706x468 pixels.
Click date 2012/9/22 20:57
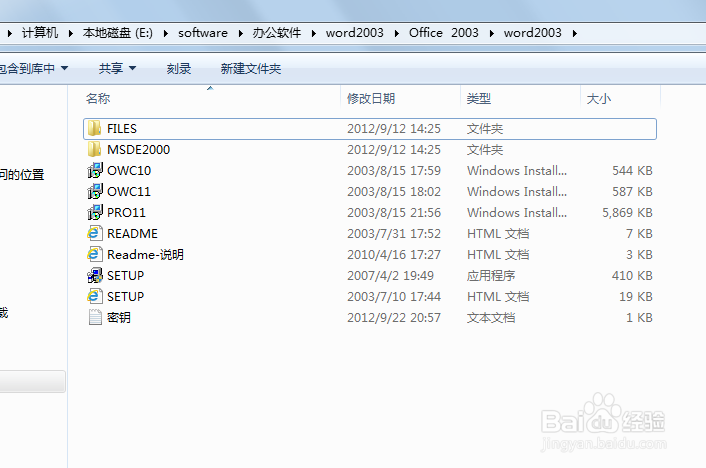coord(394,318)
